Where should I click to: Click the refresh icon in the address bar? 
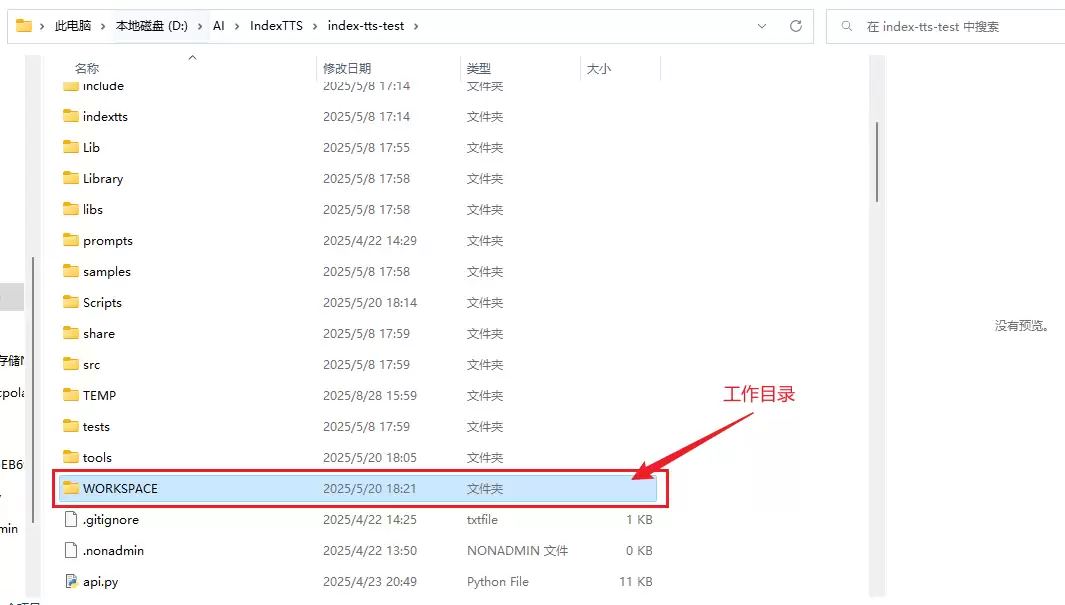tap(795, 26)
